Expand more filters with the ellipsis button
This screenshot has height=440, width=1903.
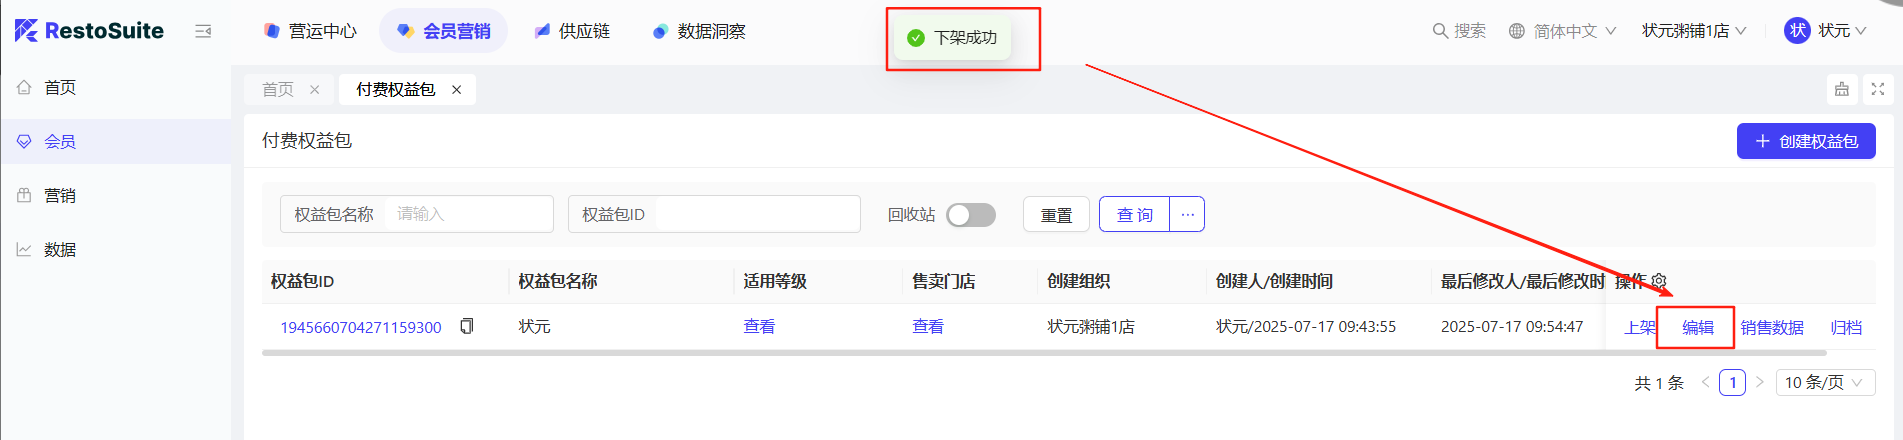click(1187, 214)
